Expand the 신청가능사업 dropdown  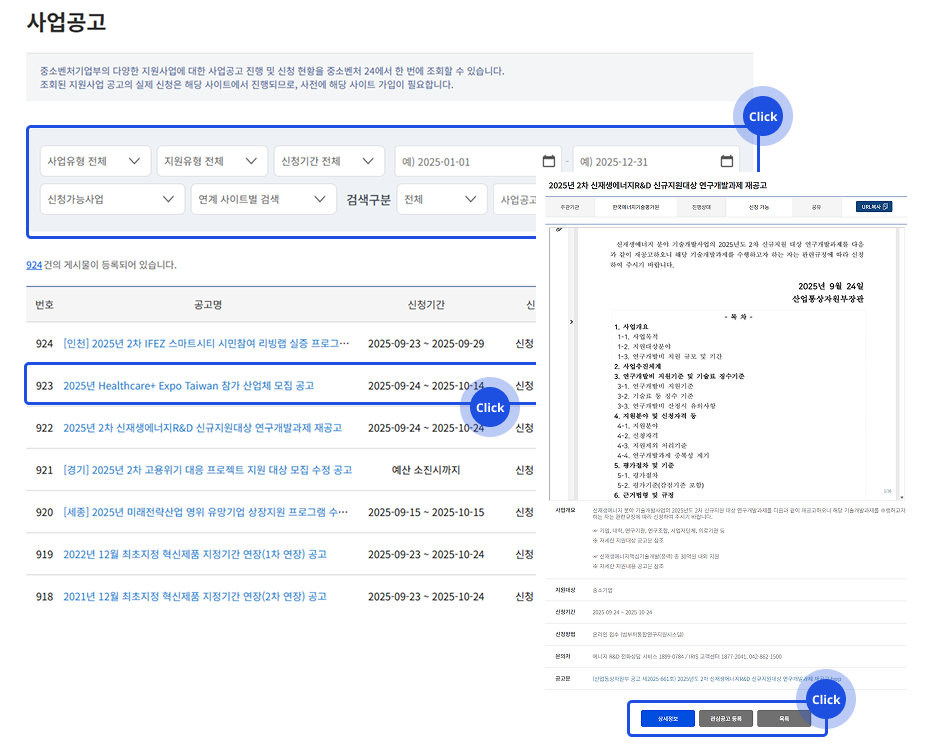[111, 199]
